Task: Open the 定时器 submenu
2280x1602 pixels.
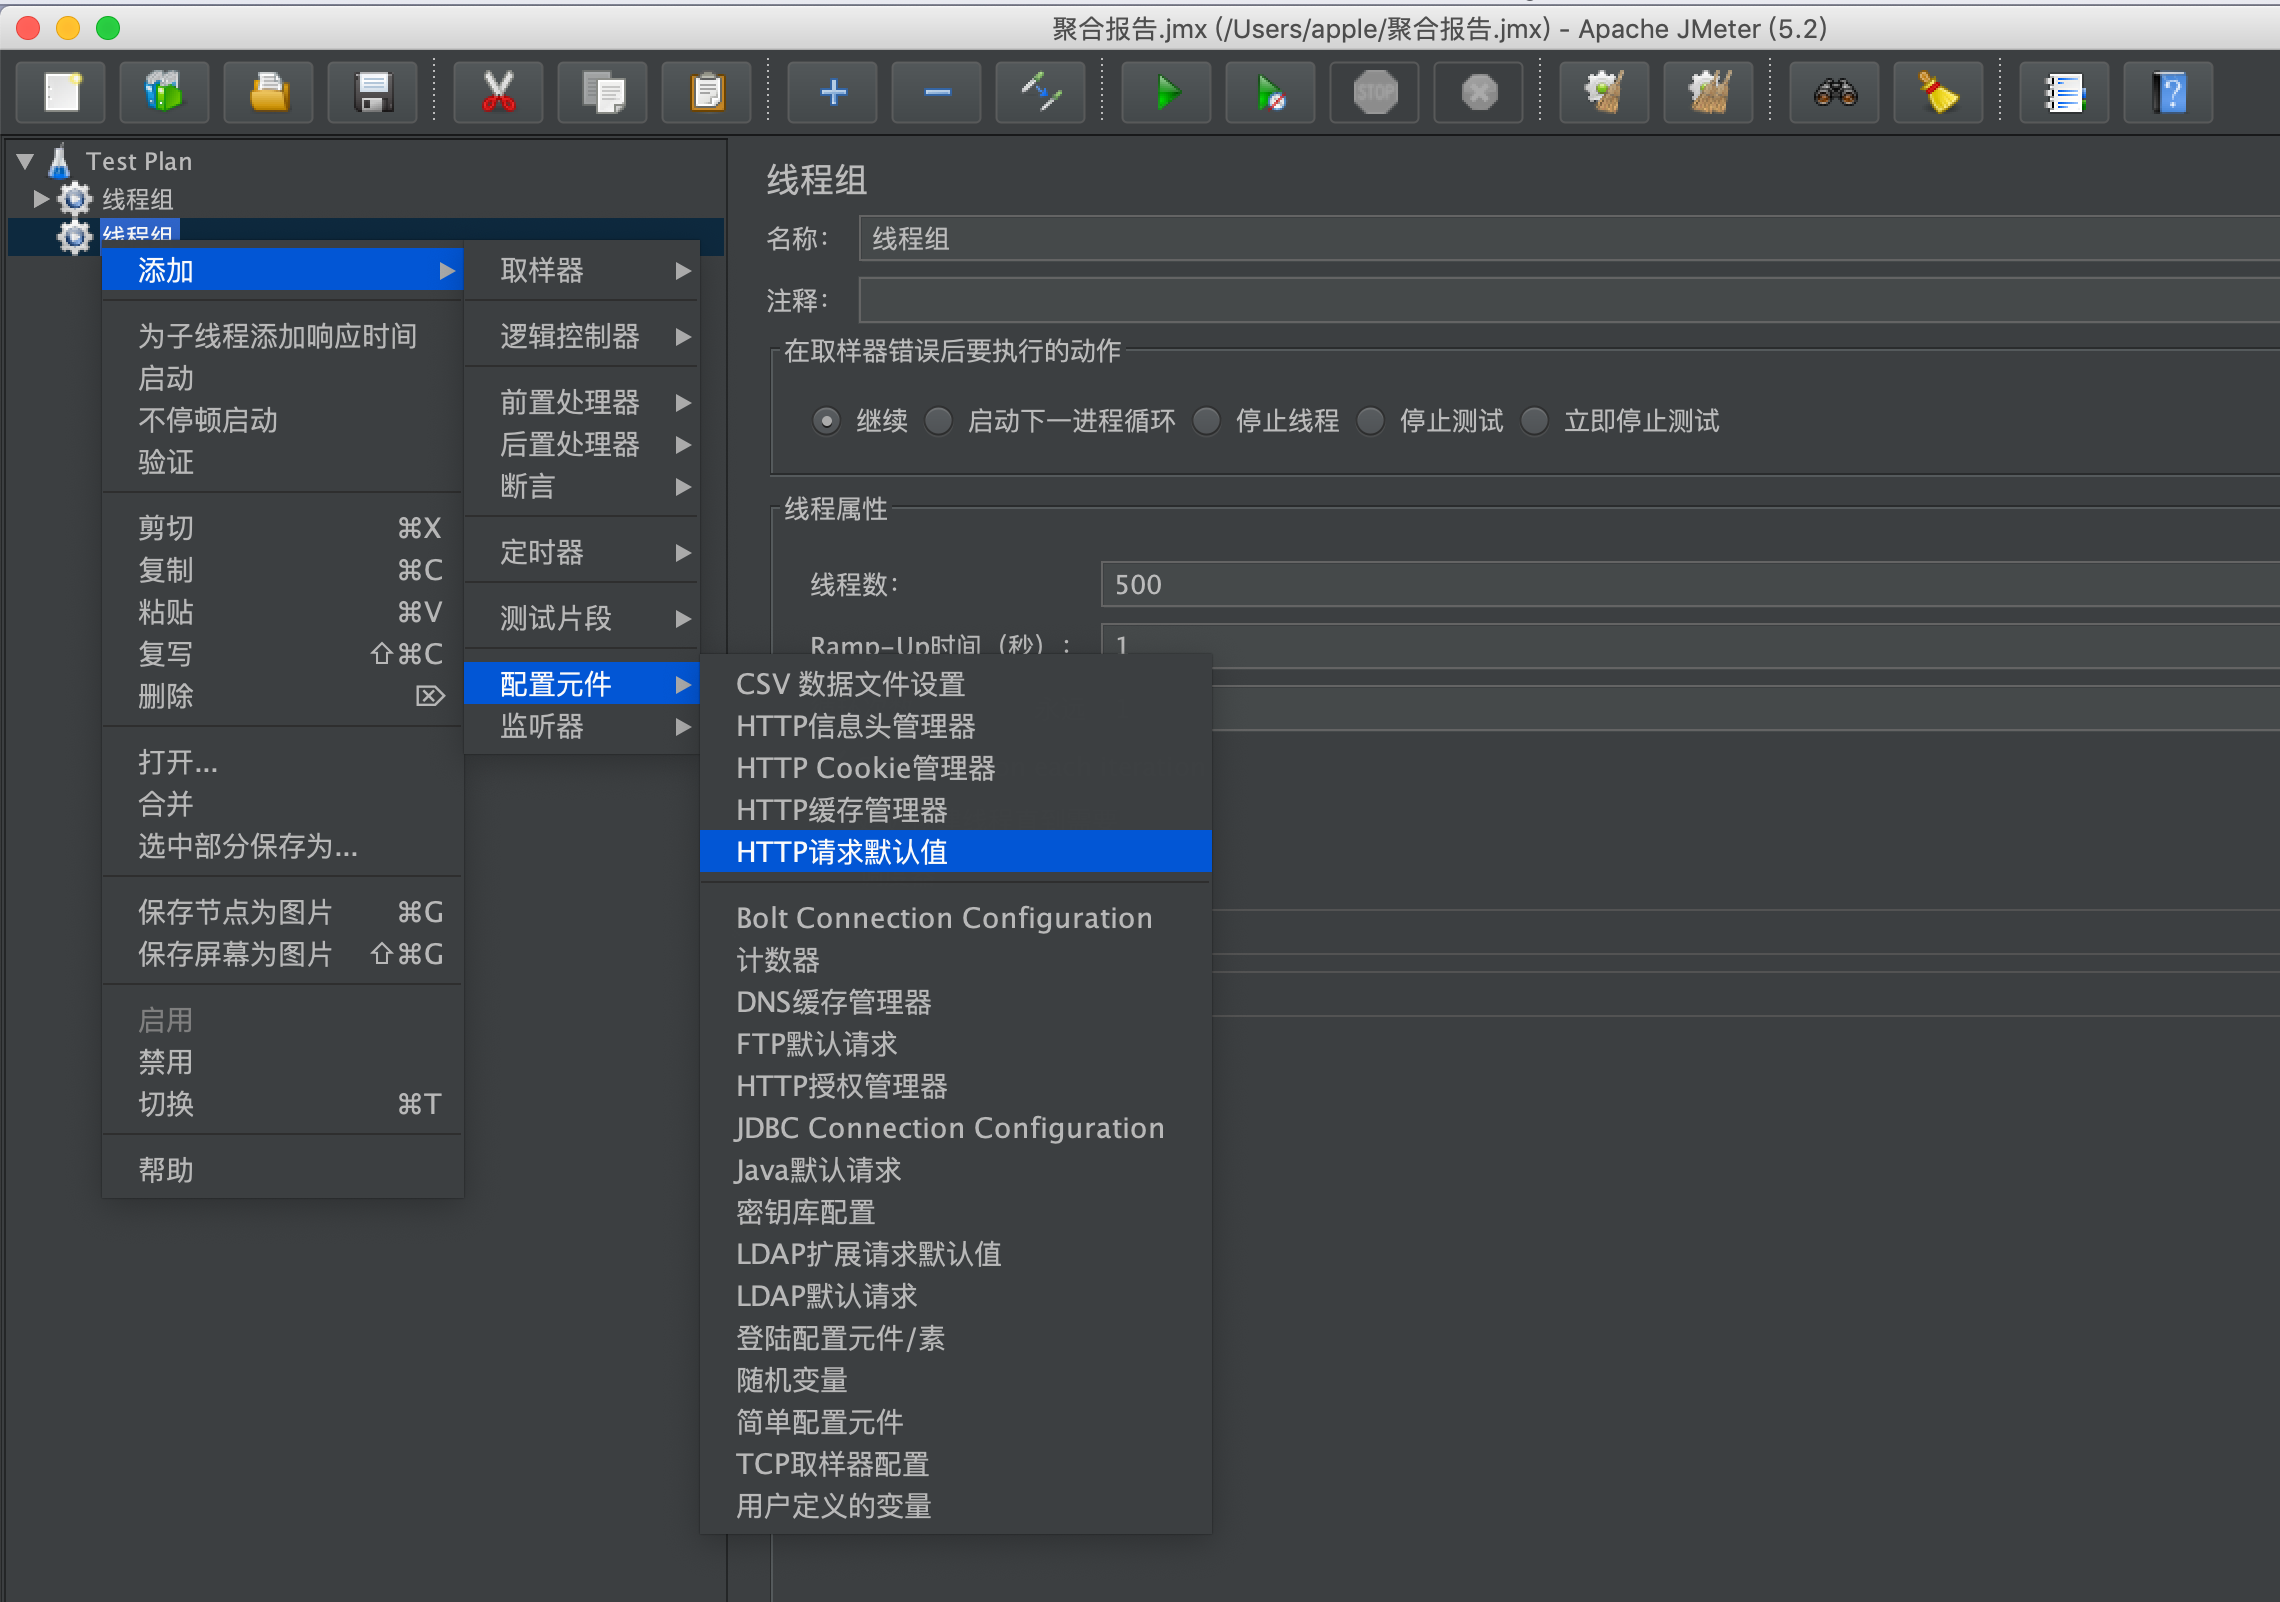Action: click(582, 552)
